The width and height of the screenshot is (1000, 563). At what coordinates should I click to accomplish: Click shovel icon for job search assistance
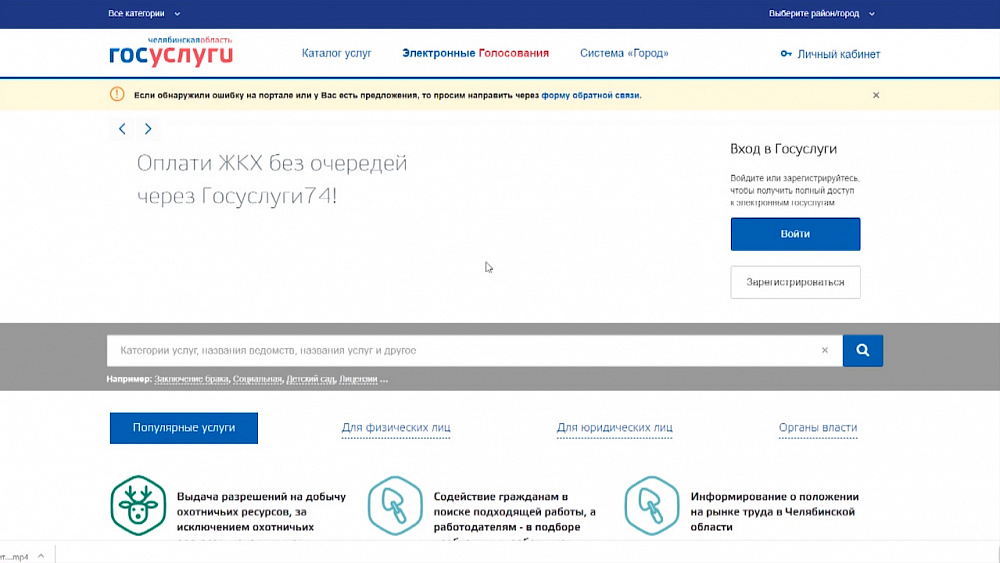pyautogui.click(x=395, y=506)
